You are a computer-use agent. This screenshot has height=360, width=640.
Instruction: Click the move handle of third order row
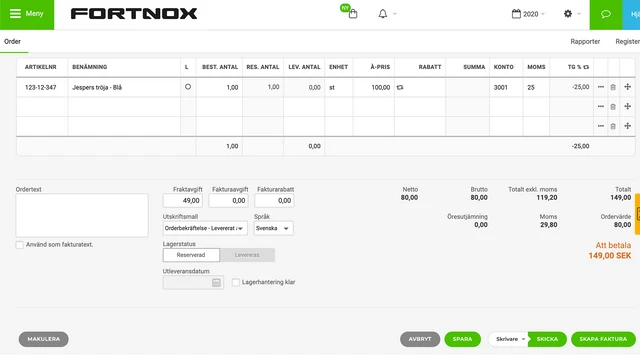click(627, 126)
